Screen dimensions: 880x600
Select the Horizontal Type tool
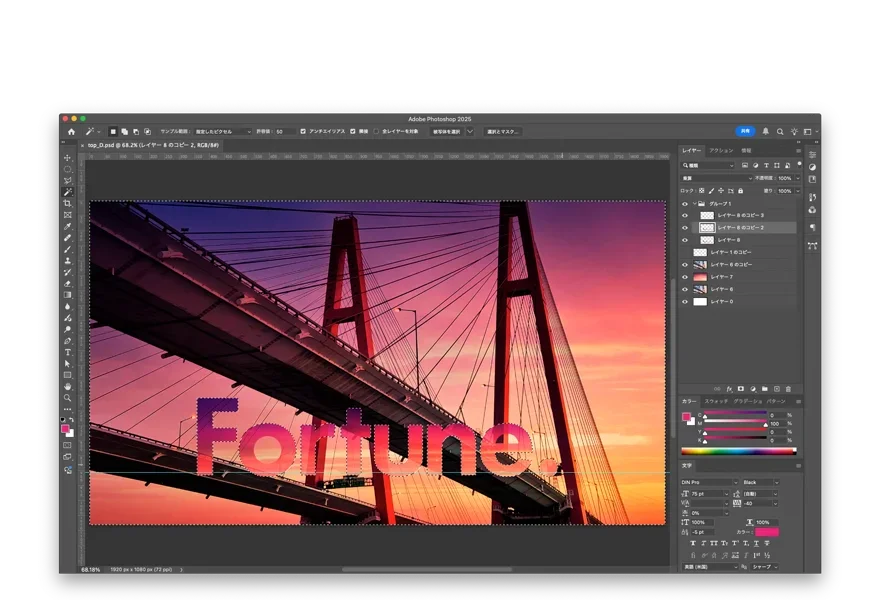68,352
